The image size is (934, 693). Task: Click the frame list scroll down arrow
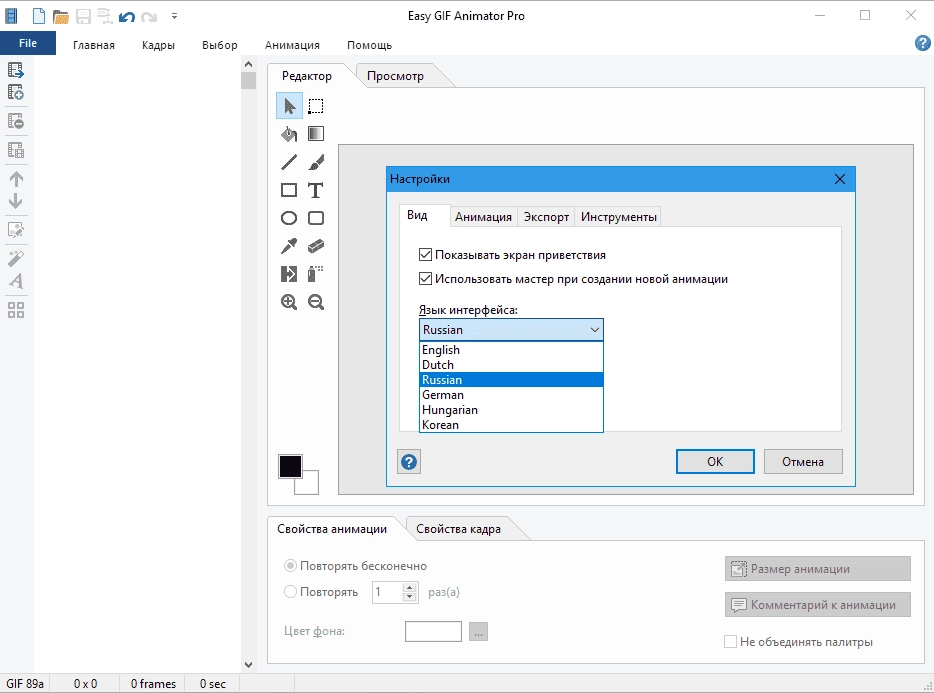coord(248,664)
